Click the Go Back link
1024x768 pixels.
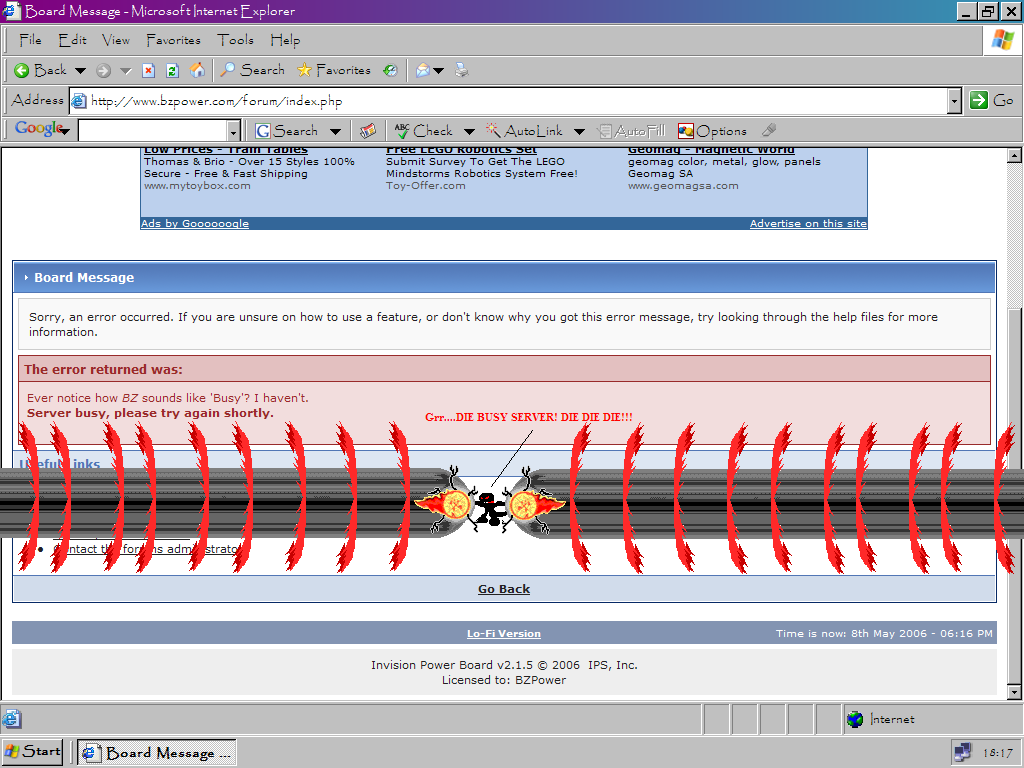click(504, 589)
